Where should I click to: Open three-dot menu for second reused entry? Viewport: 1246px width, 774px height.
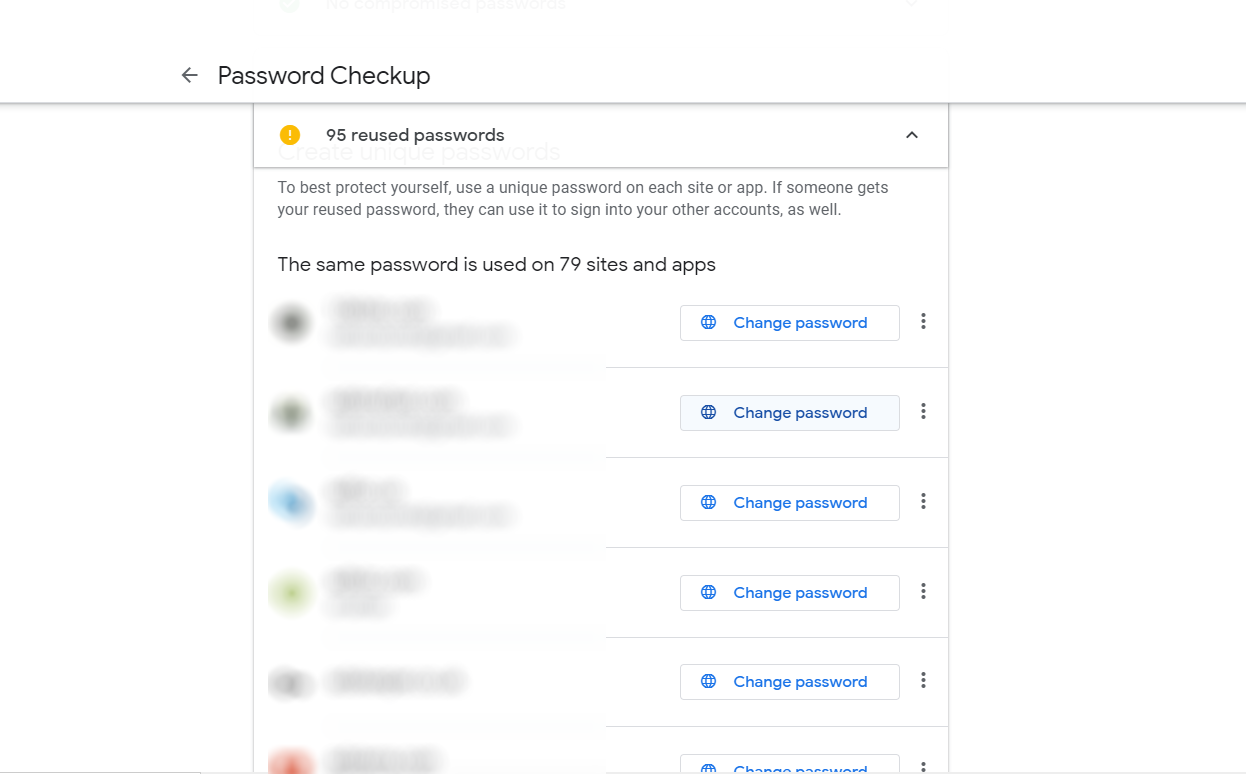[x=923, y=412]
